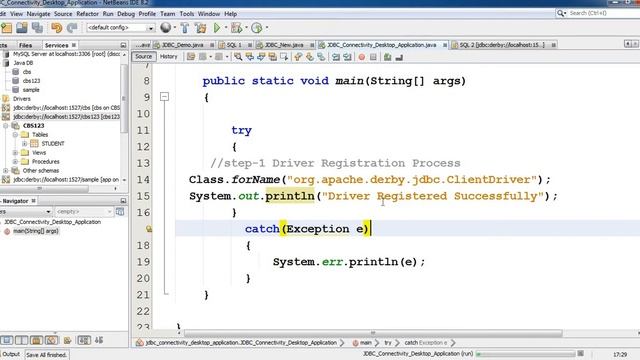This screenshot has height=360, width=640.
Task: Close the Services tab with its x
Action: 74,45
